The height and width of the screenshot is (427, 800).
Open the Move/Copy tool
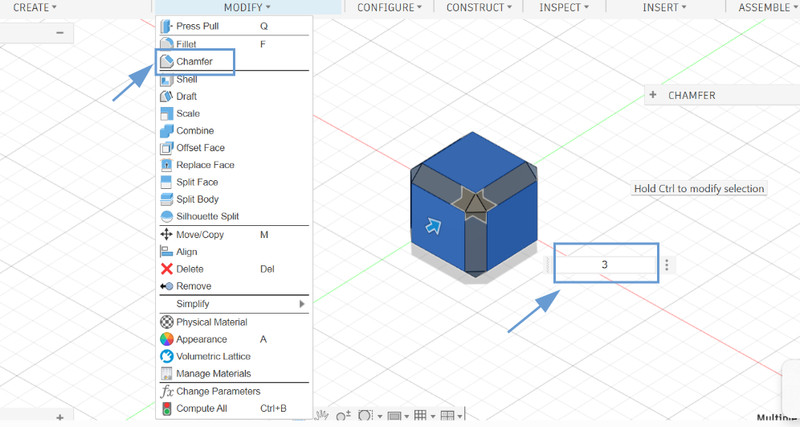pos(234,235)
